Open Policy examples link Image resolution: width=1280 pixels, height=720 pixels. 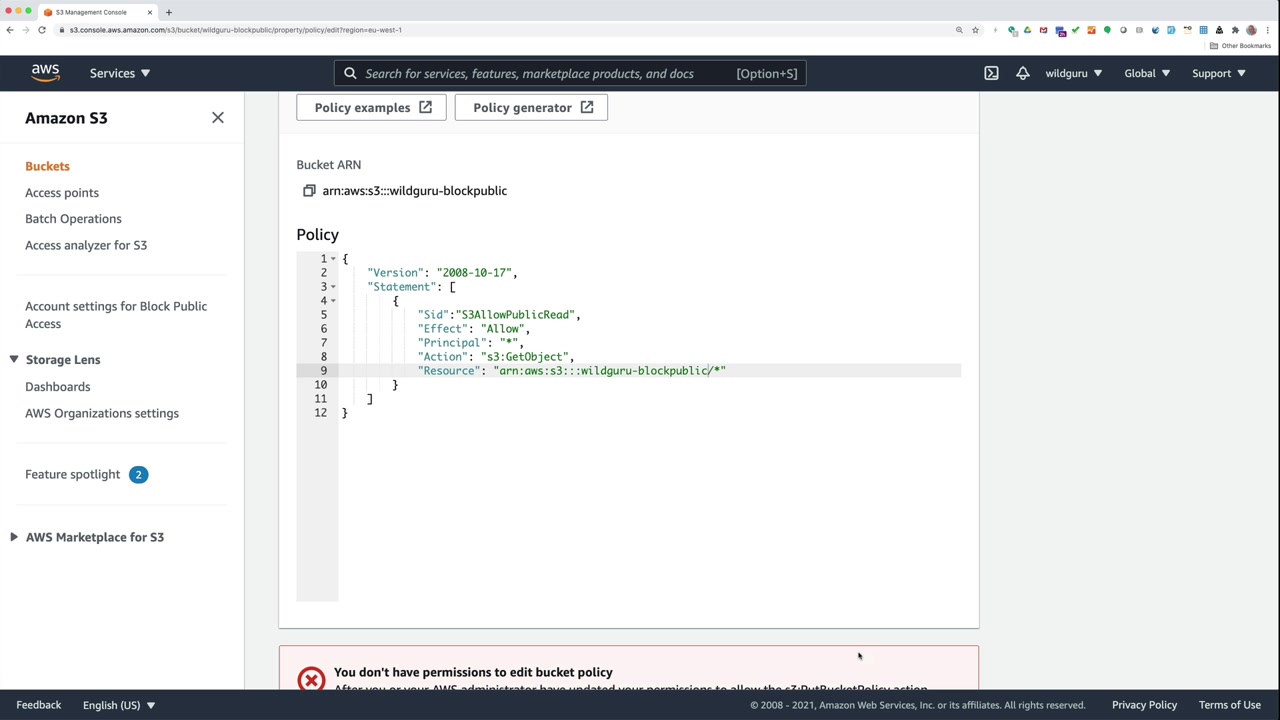(371, 108)
